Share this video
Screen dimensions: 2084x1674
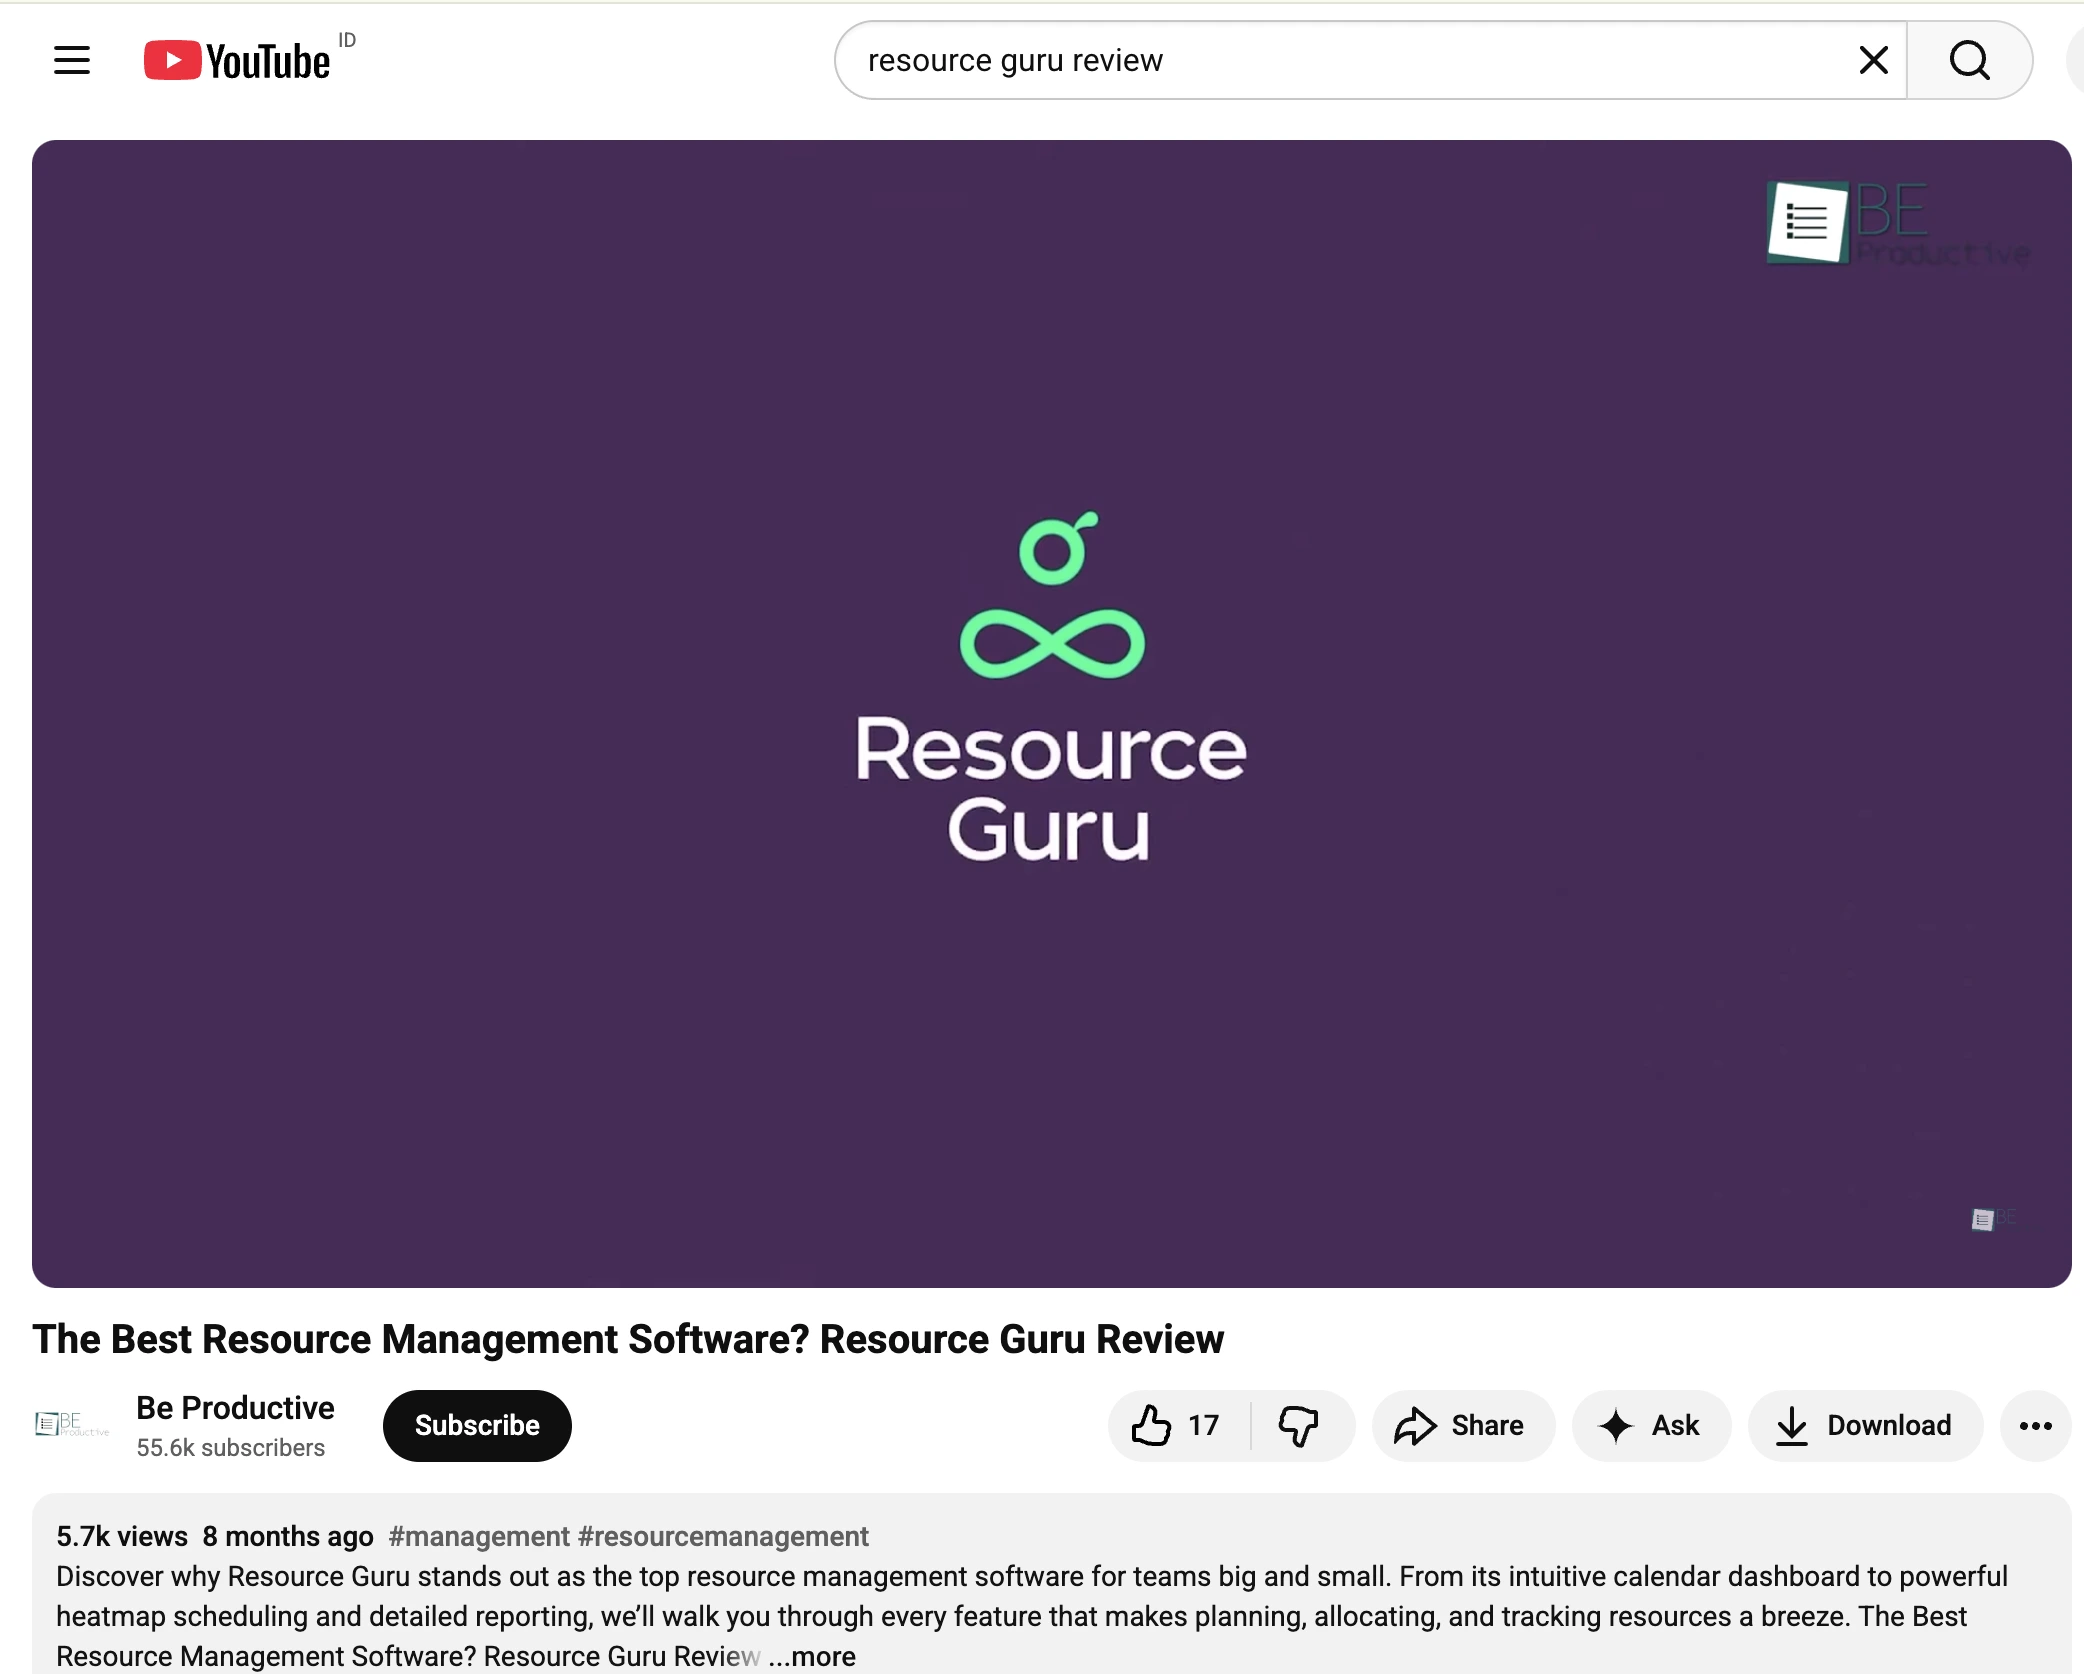coord(1461,1425)
